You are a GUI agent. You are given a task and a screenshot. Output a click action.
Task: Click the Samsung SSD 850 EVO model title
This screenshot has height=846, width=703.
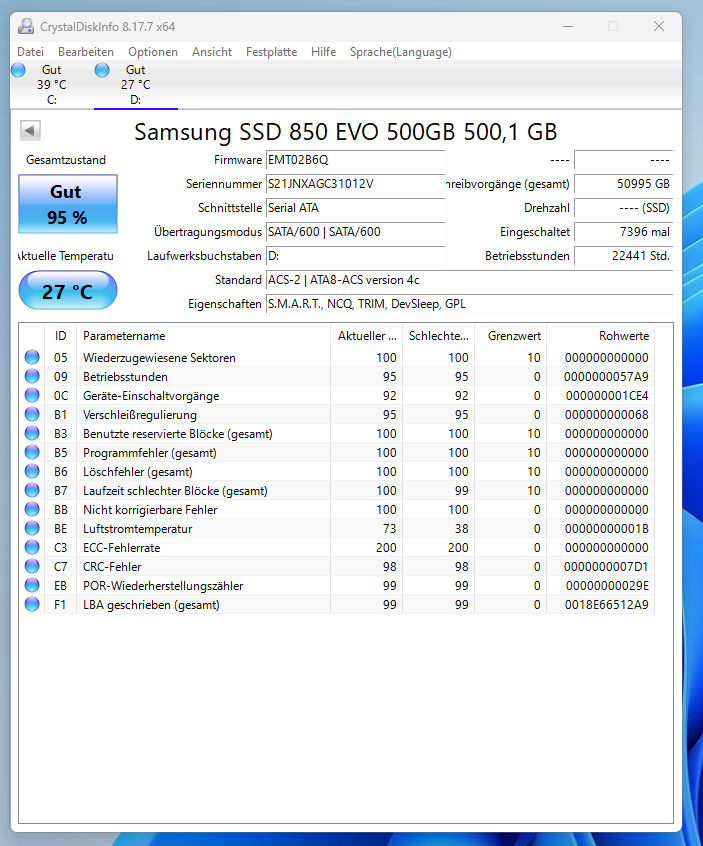click(x=345, y=132)
